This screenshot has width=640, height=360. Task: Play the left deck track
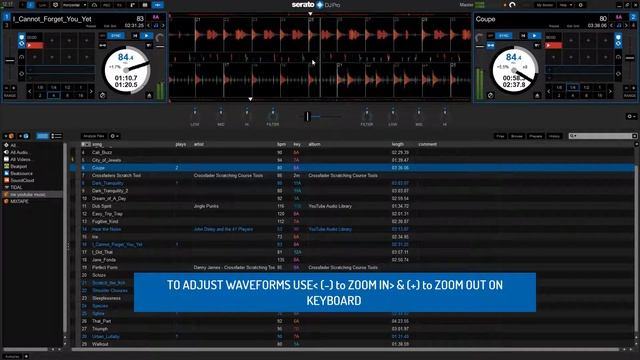coord(146,36)
